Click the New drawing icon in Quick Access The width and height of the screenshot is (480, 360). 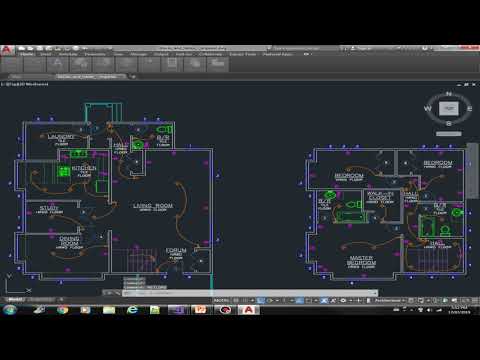pyautogui.click(x=22, y=49)
